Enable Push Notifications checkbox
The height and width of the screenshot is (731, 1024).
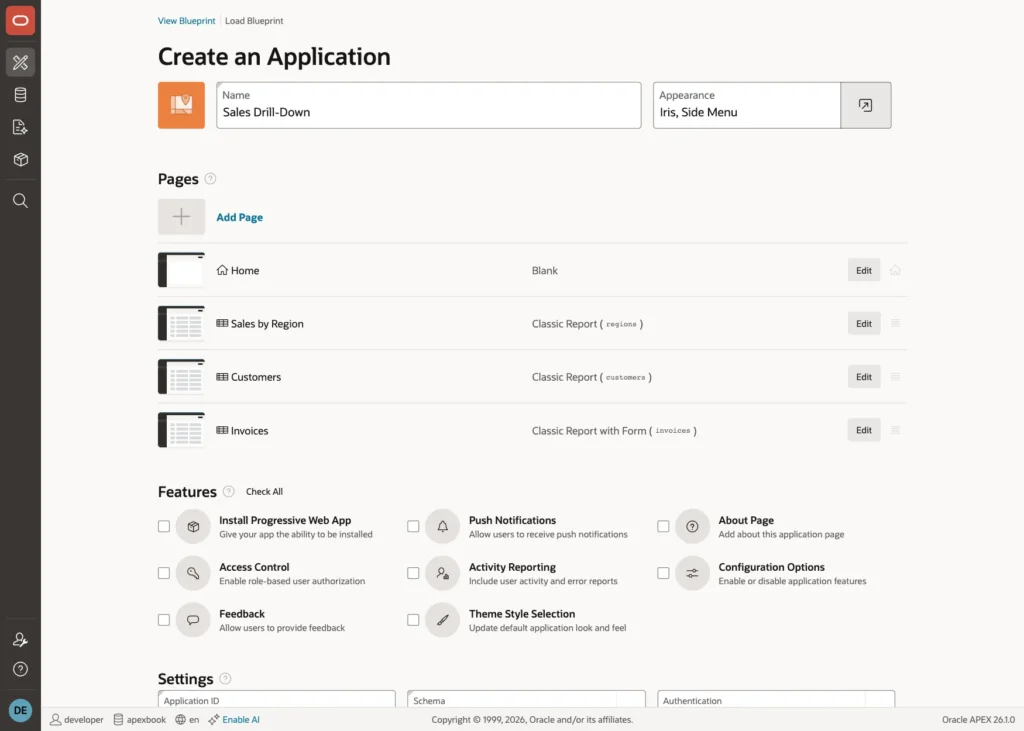point(413,526)
